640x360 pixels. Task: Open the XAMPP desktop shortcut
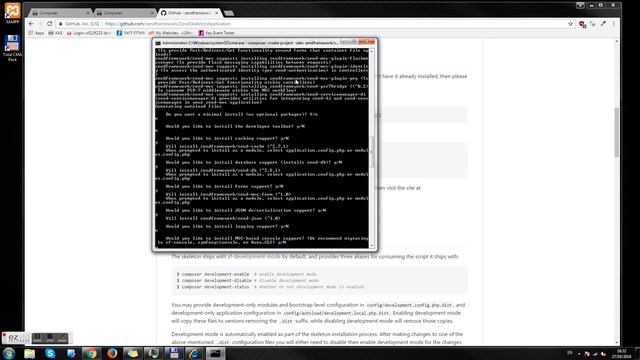[x=12, y=13]
